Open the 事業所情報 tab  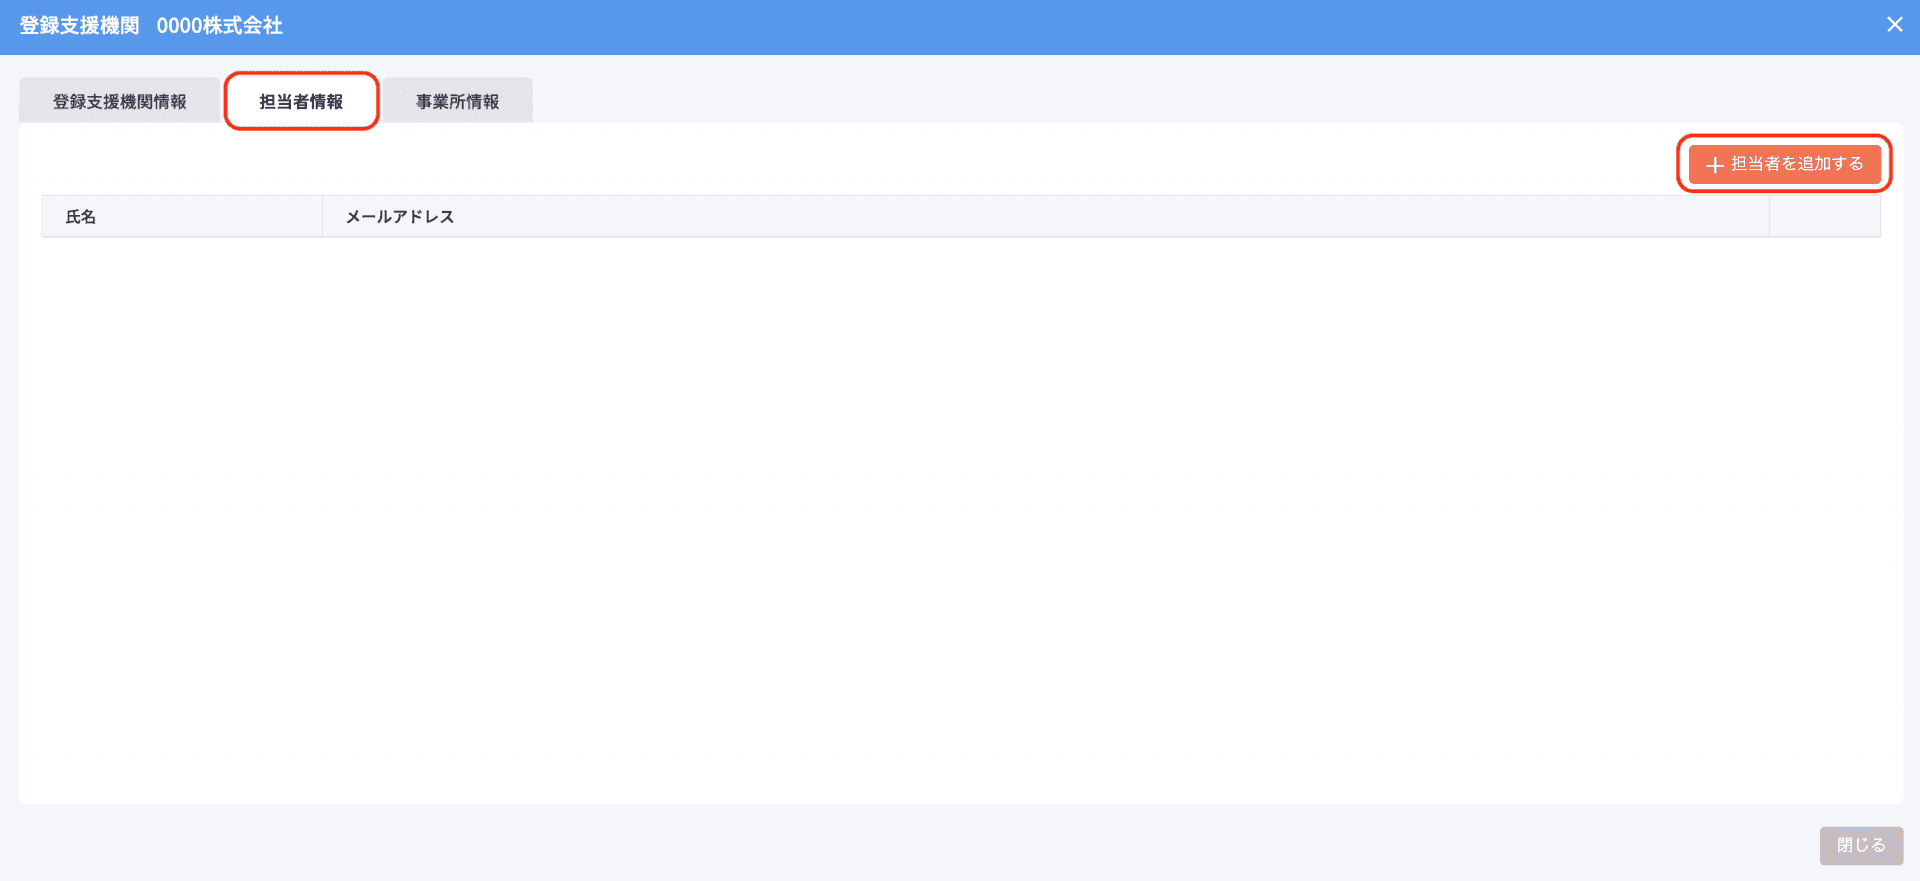(458, 101)
